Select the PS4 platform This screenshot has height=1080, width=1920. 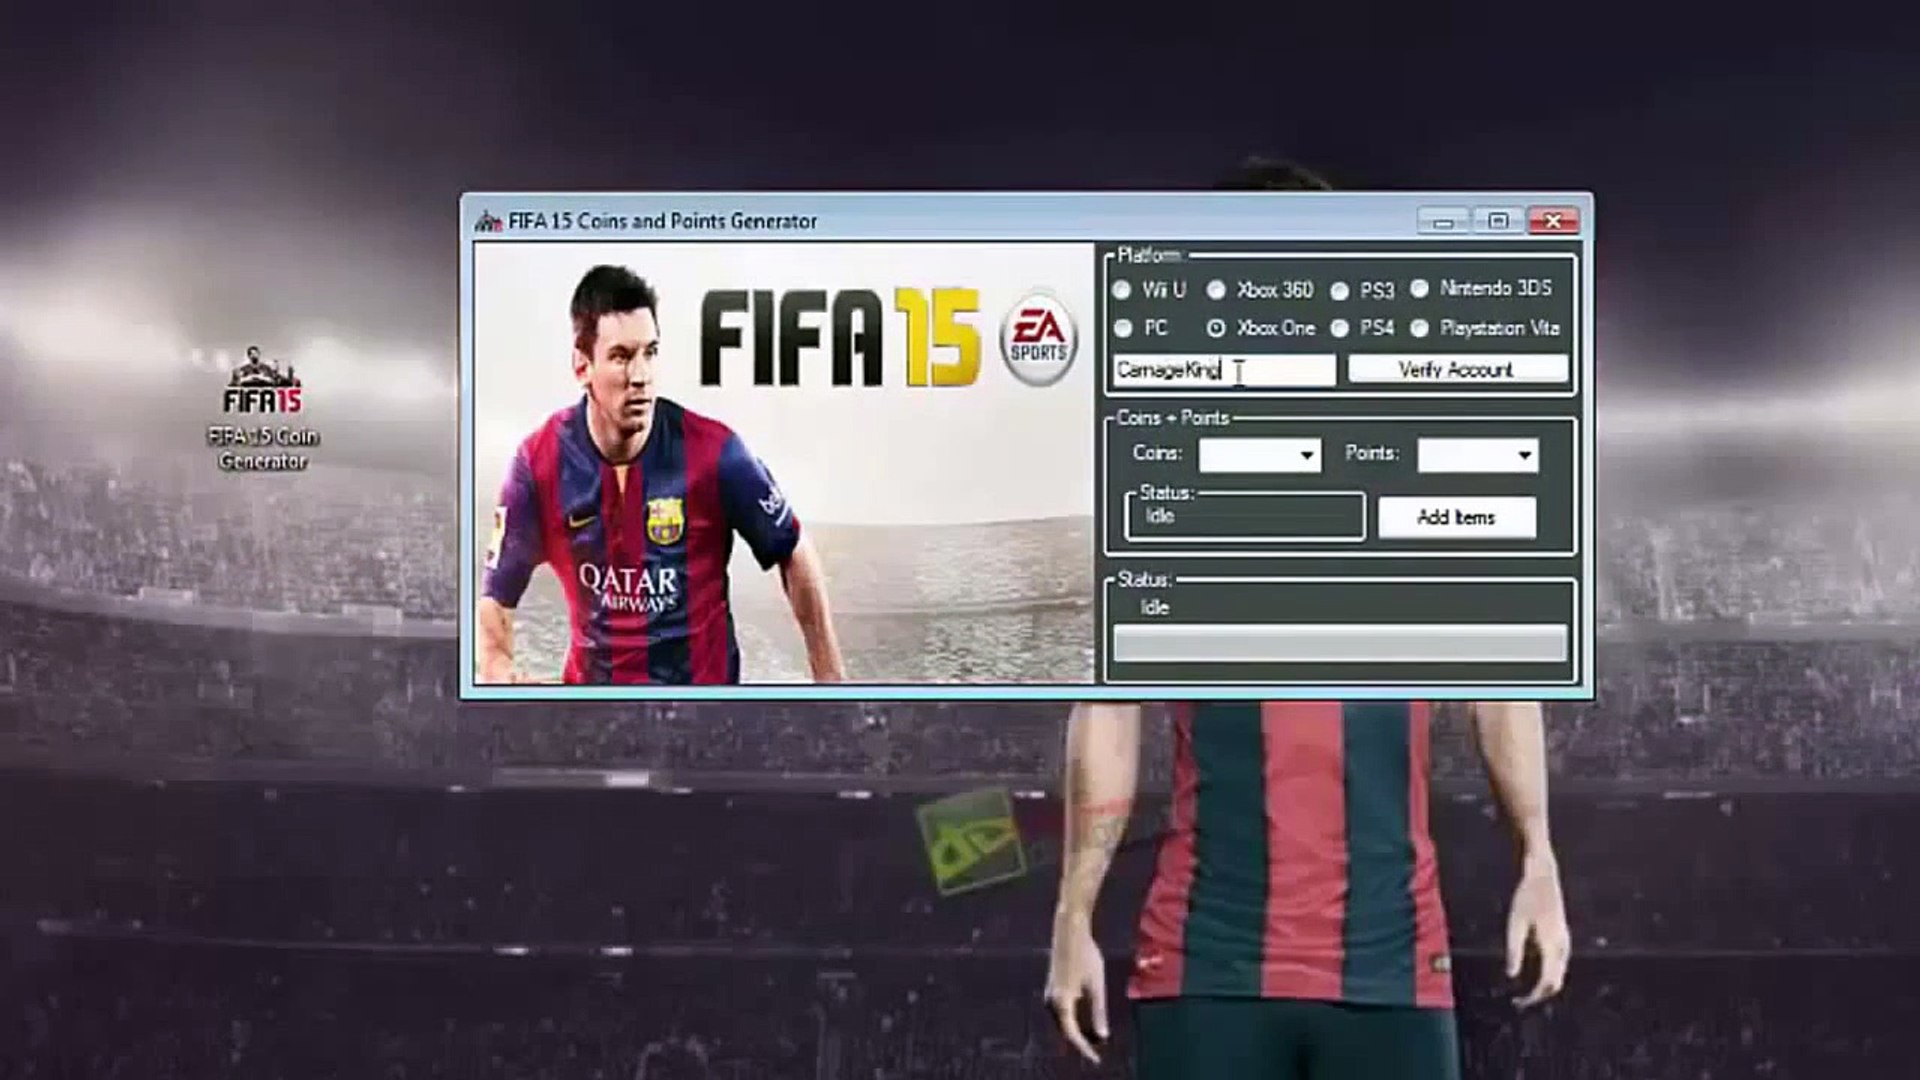pyautogui.click(x=1340, y=328)
